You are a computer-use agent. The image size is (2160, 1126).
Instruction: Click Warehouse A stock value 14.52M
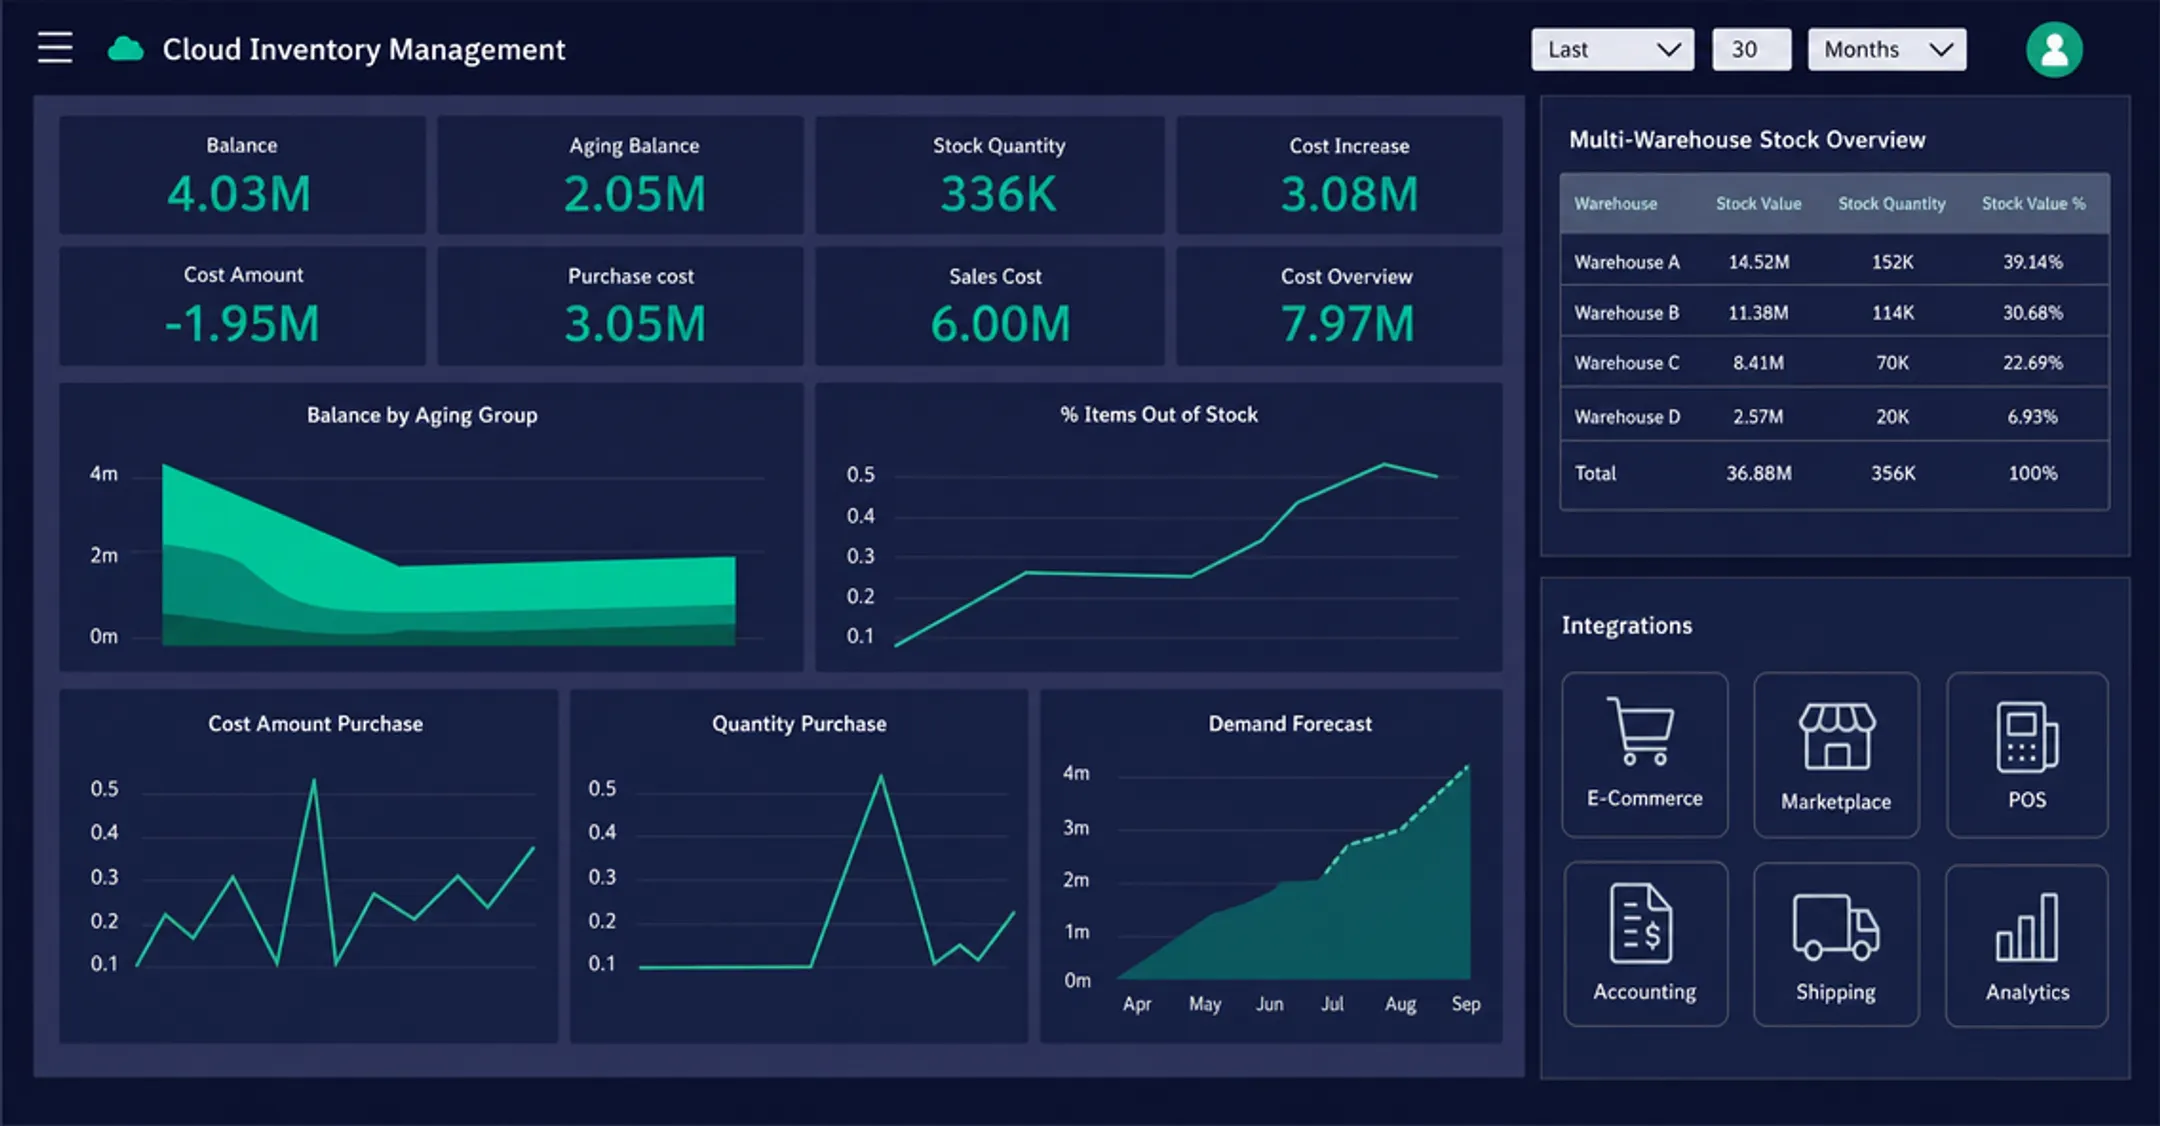click(1759, 262)
